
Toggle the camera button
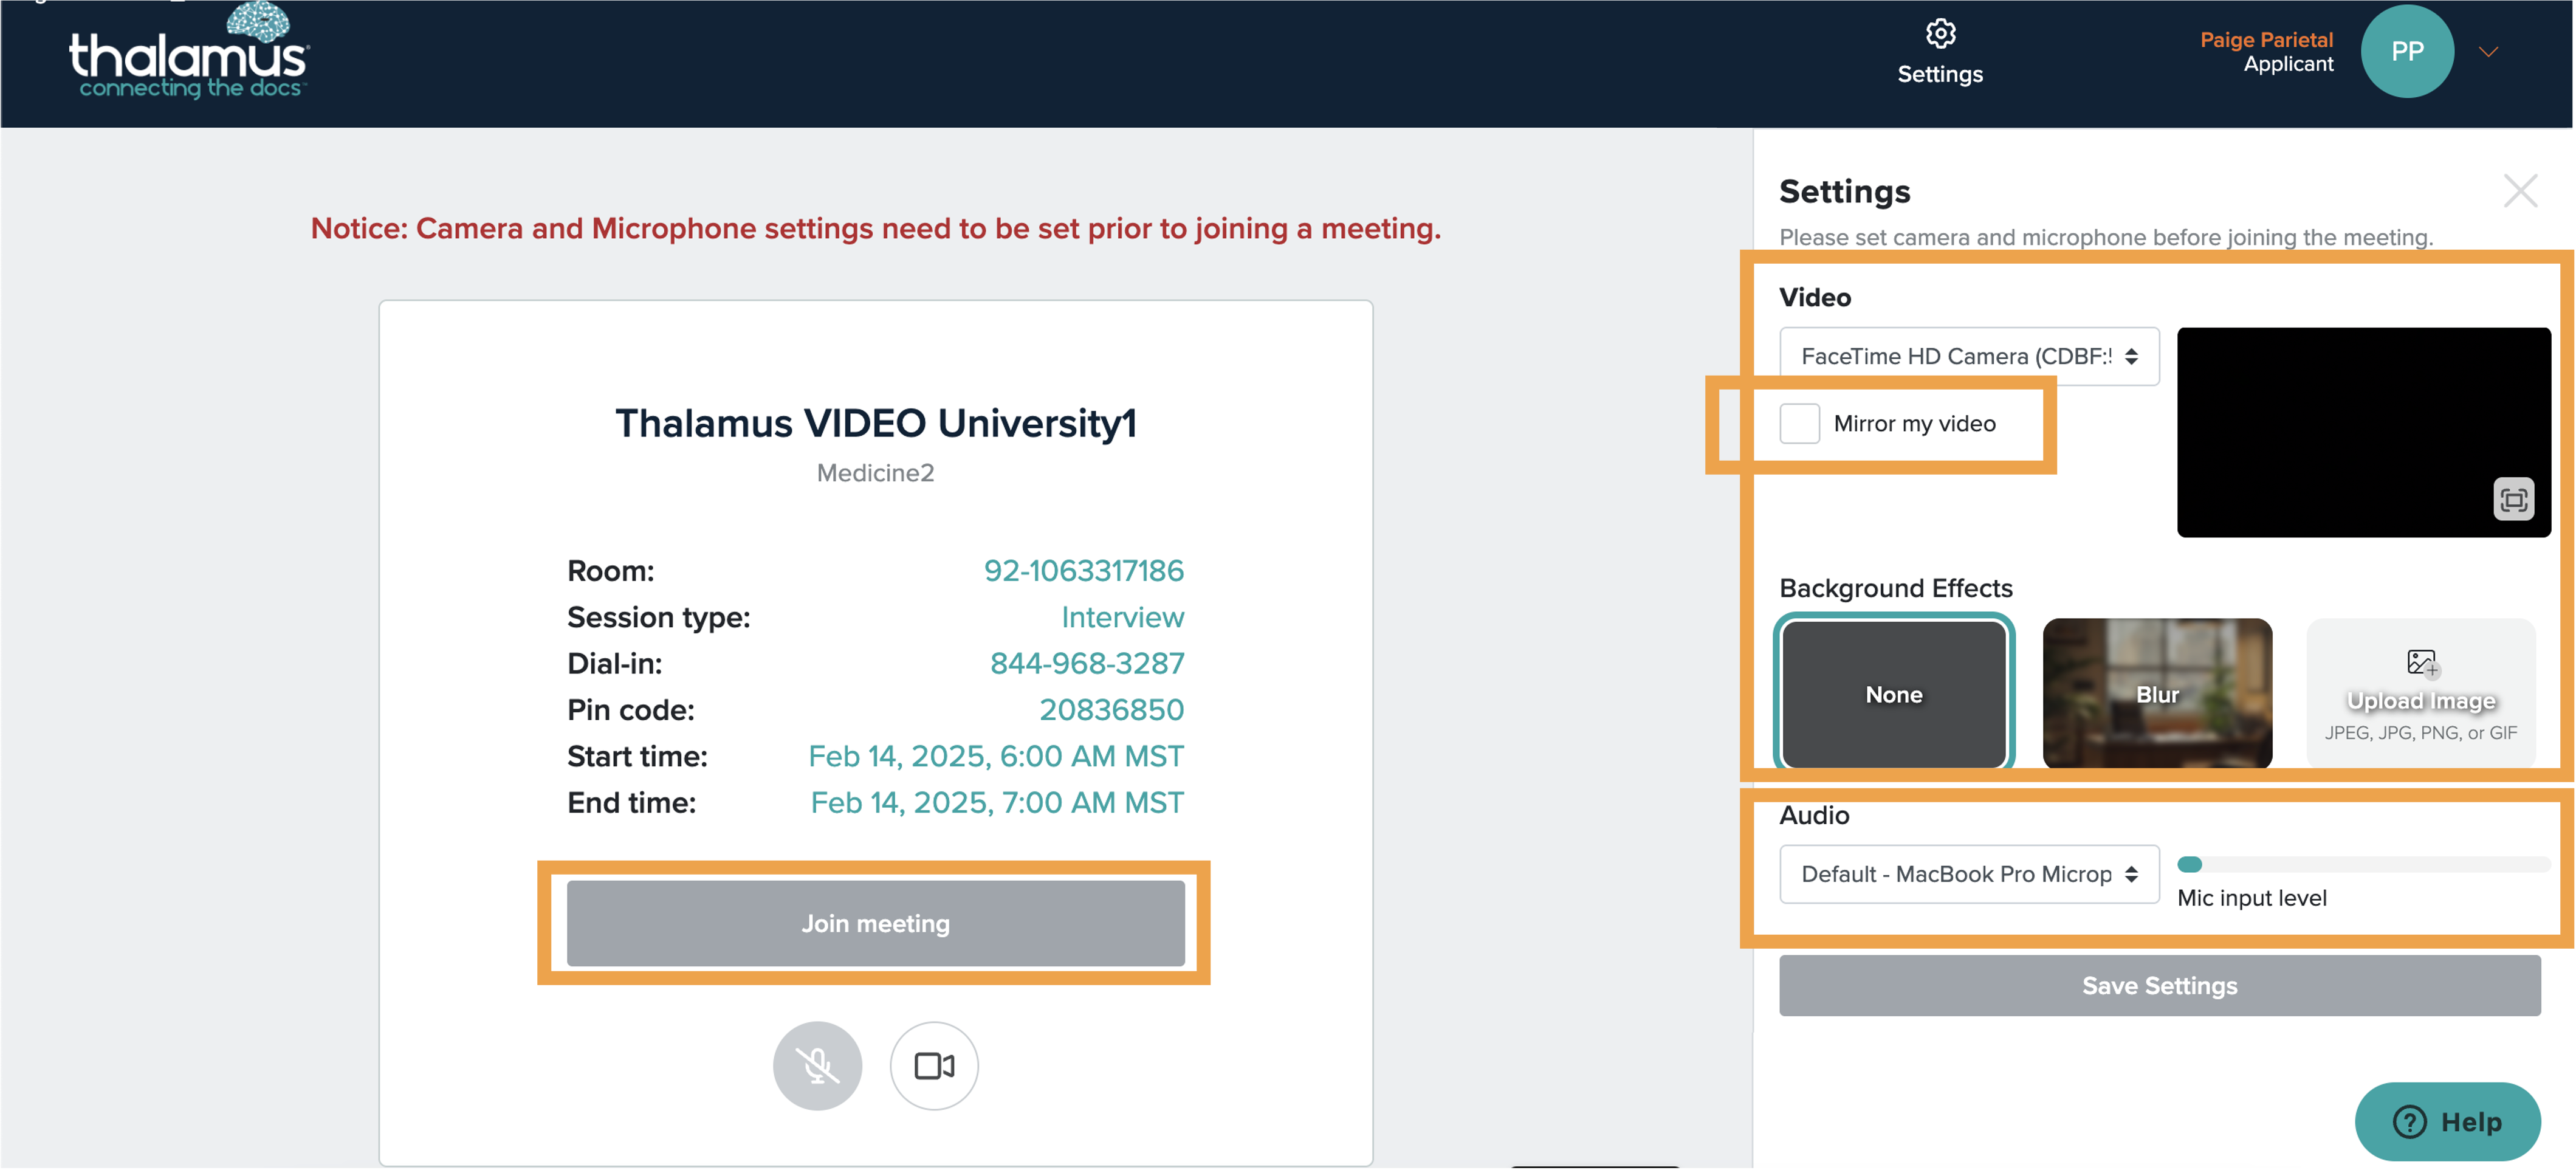(x=934, y=1067)
